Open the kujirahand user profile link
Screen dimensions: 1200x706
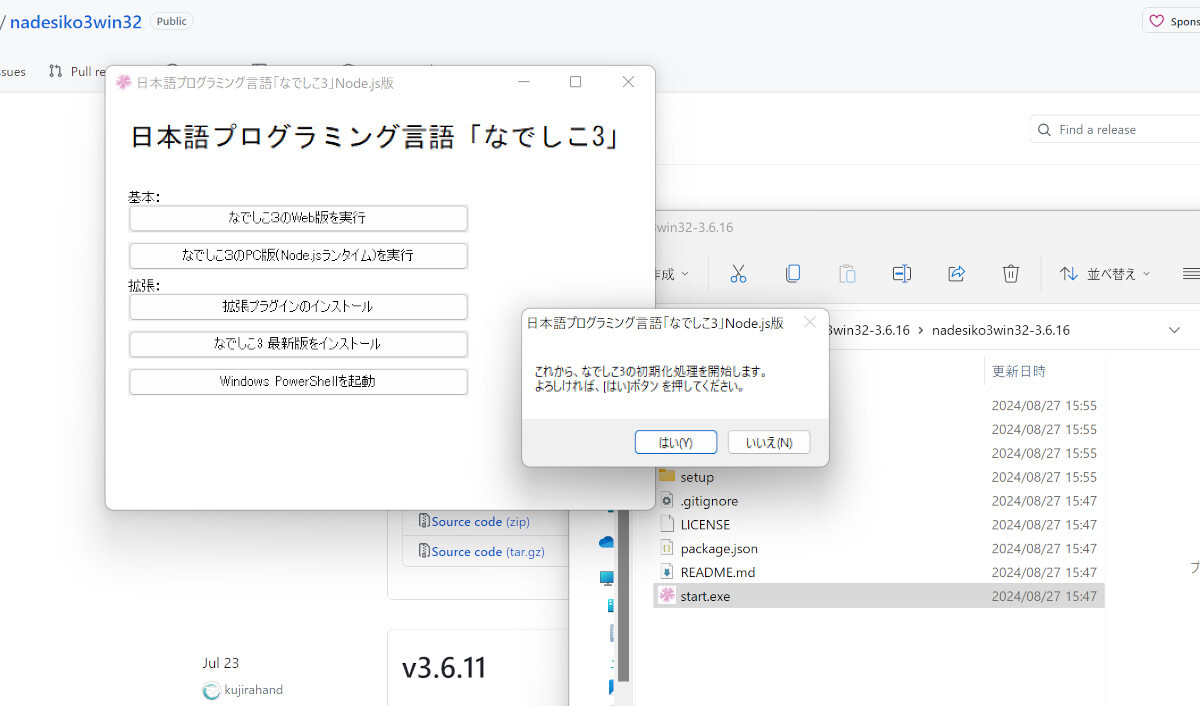(254, 690)
